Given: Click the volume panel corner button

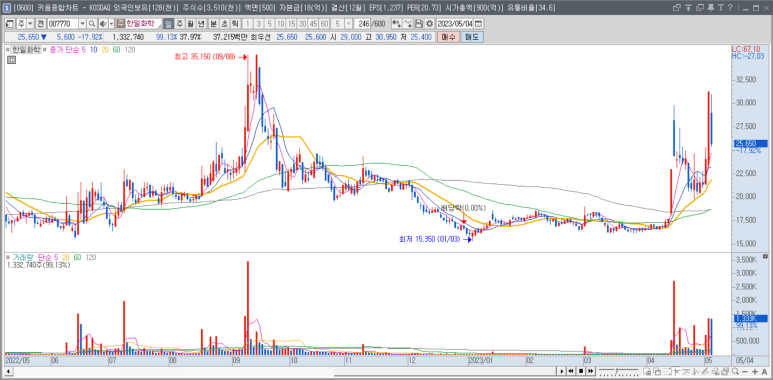Looking at the screenshot, I should [765, 257].
